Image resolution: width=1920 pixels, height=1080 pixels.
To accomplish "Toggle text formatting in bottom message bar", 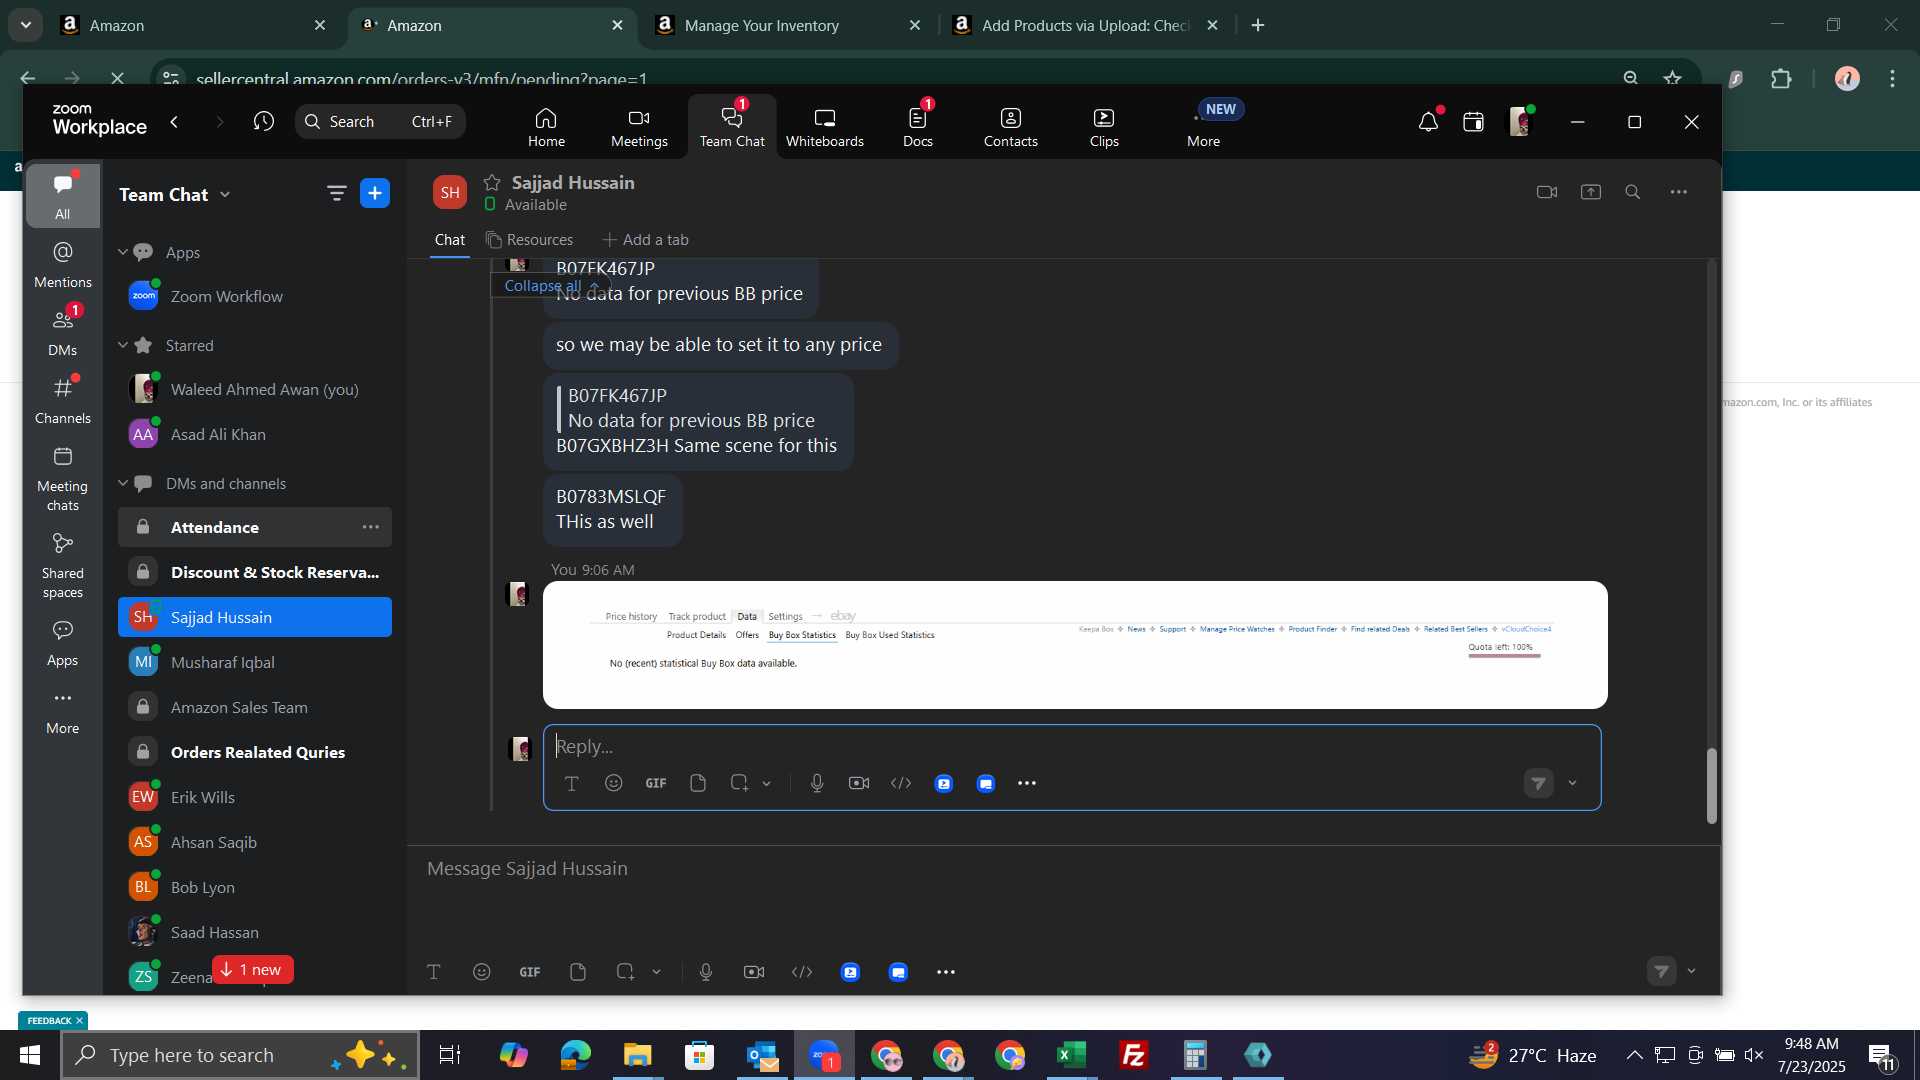I will 434,972.
